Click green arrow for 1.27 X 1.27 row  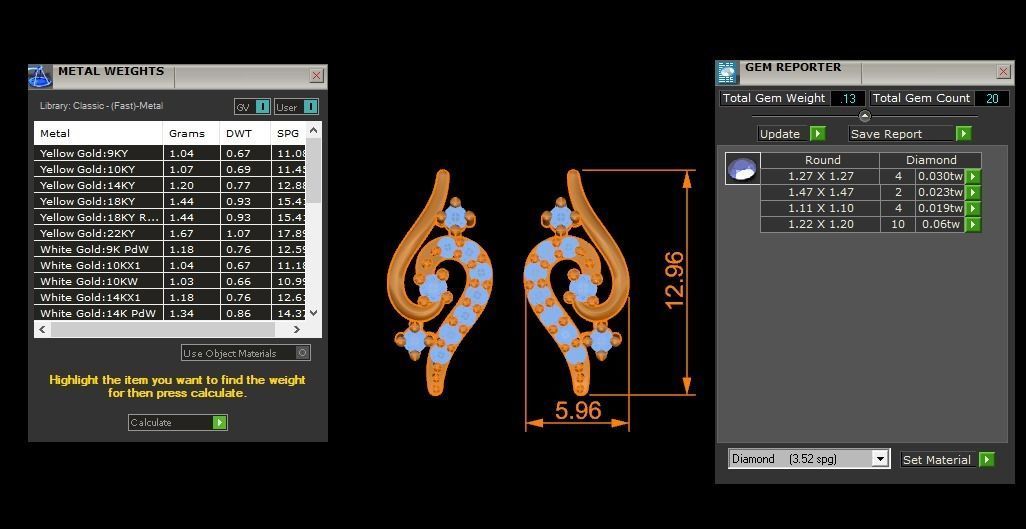point(974,176)
